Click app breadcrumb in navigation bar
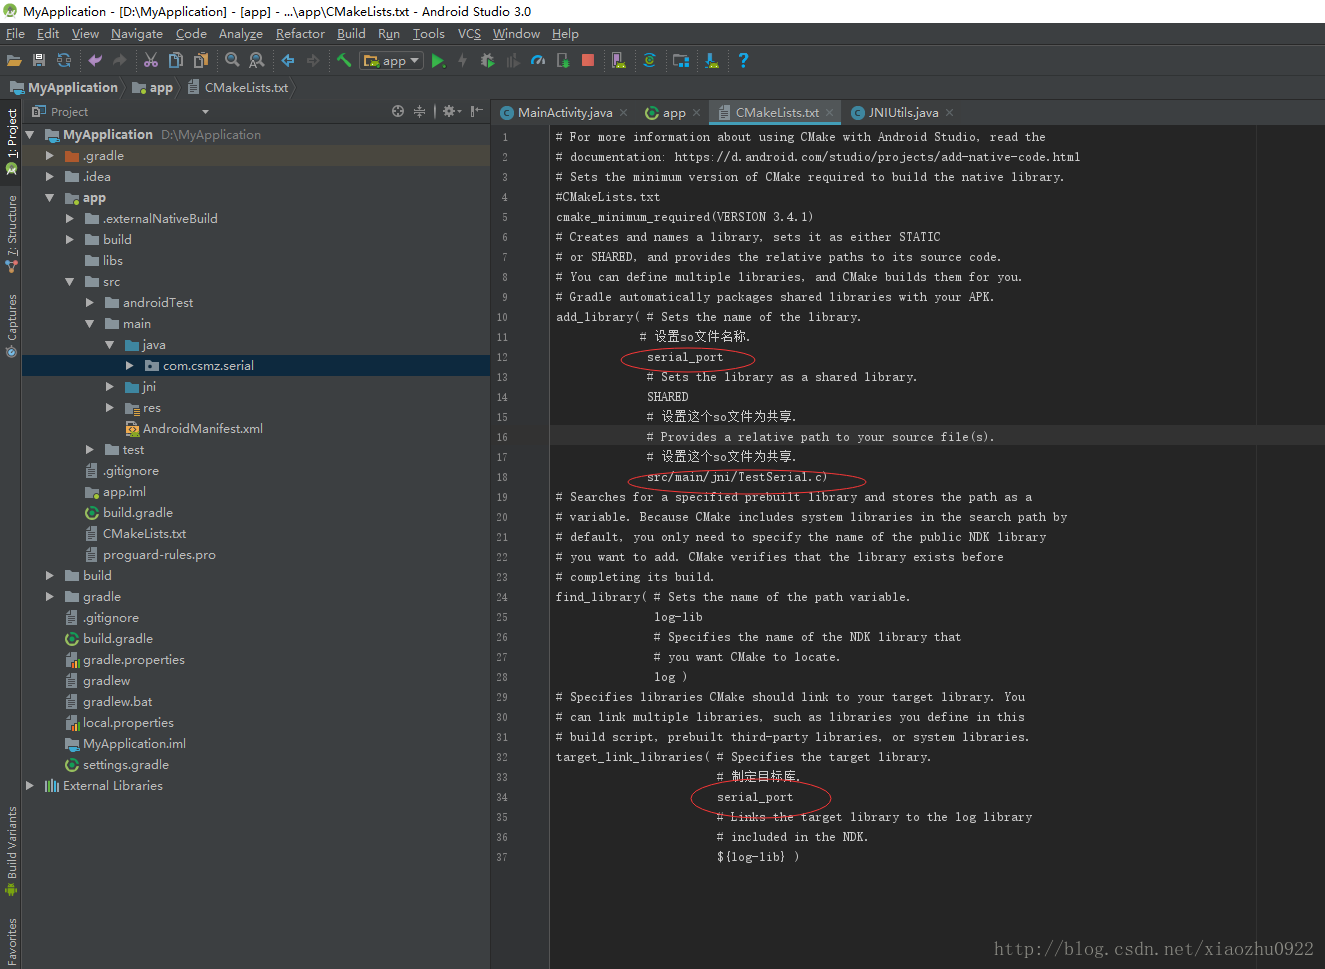The height and width of the screenshot is (969, 1325). tap(153, 88)
